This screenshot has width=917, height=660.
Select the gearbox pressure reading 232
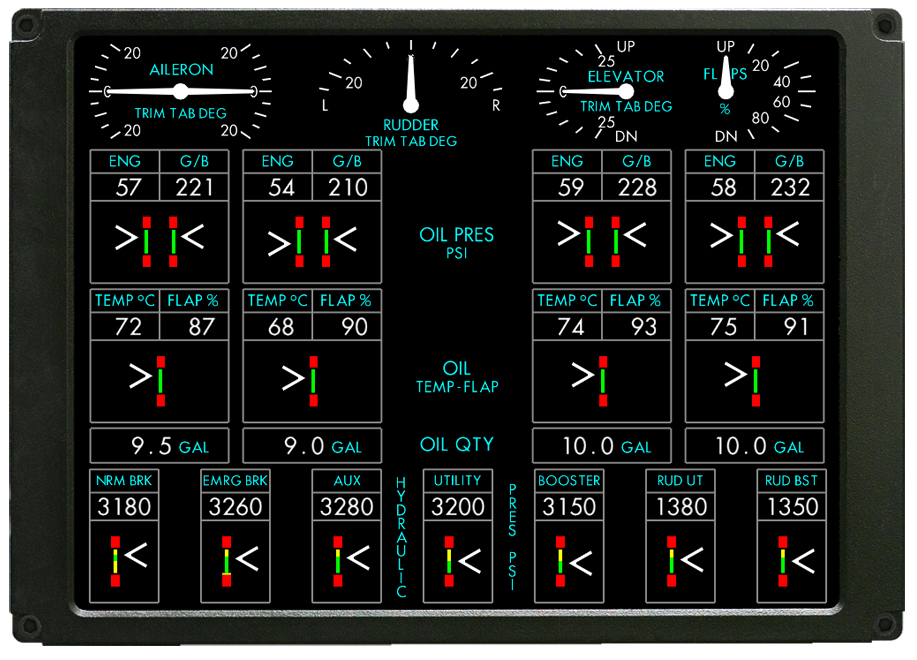coord(790,187)
